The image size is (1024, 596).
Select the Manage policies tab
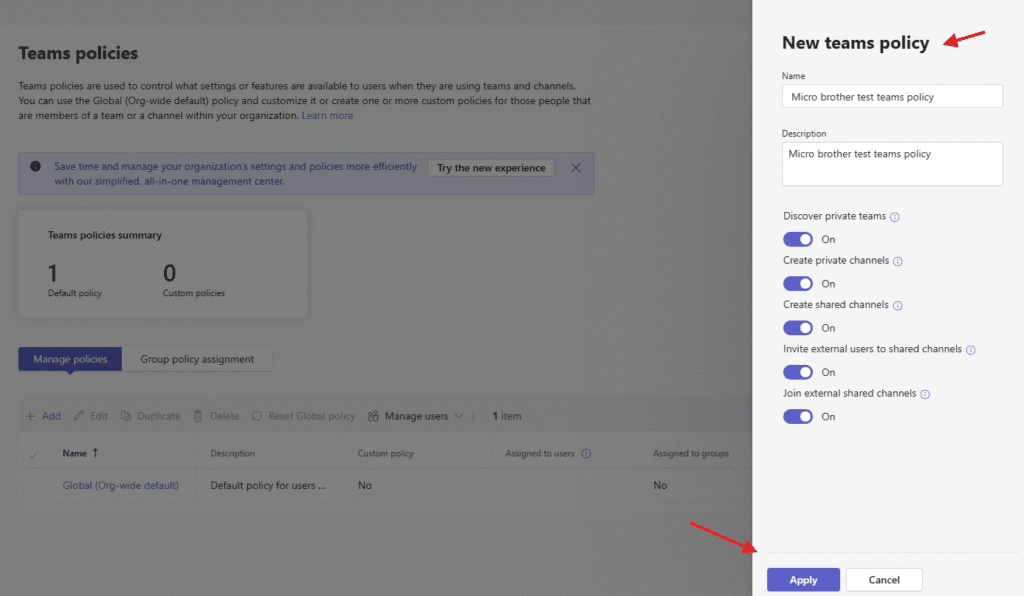(x=70, y=359)
